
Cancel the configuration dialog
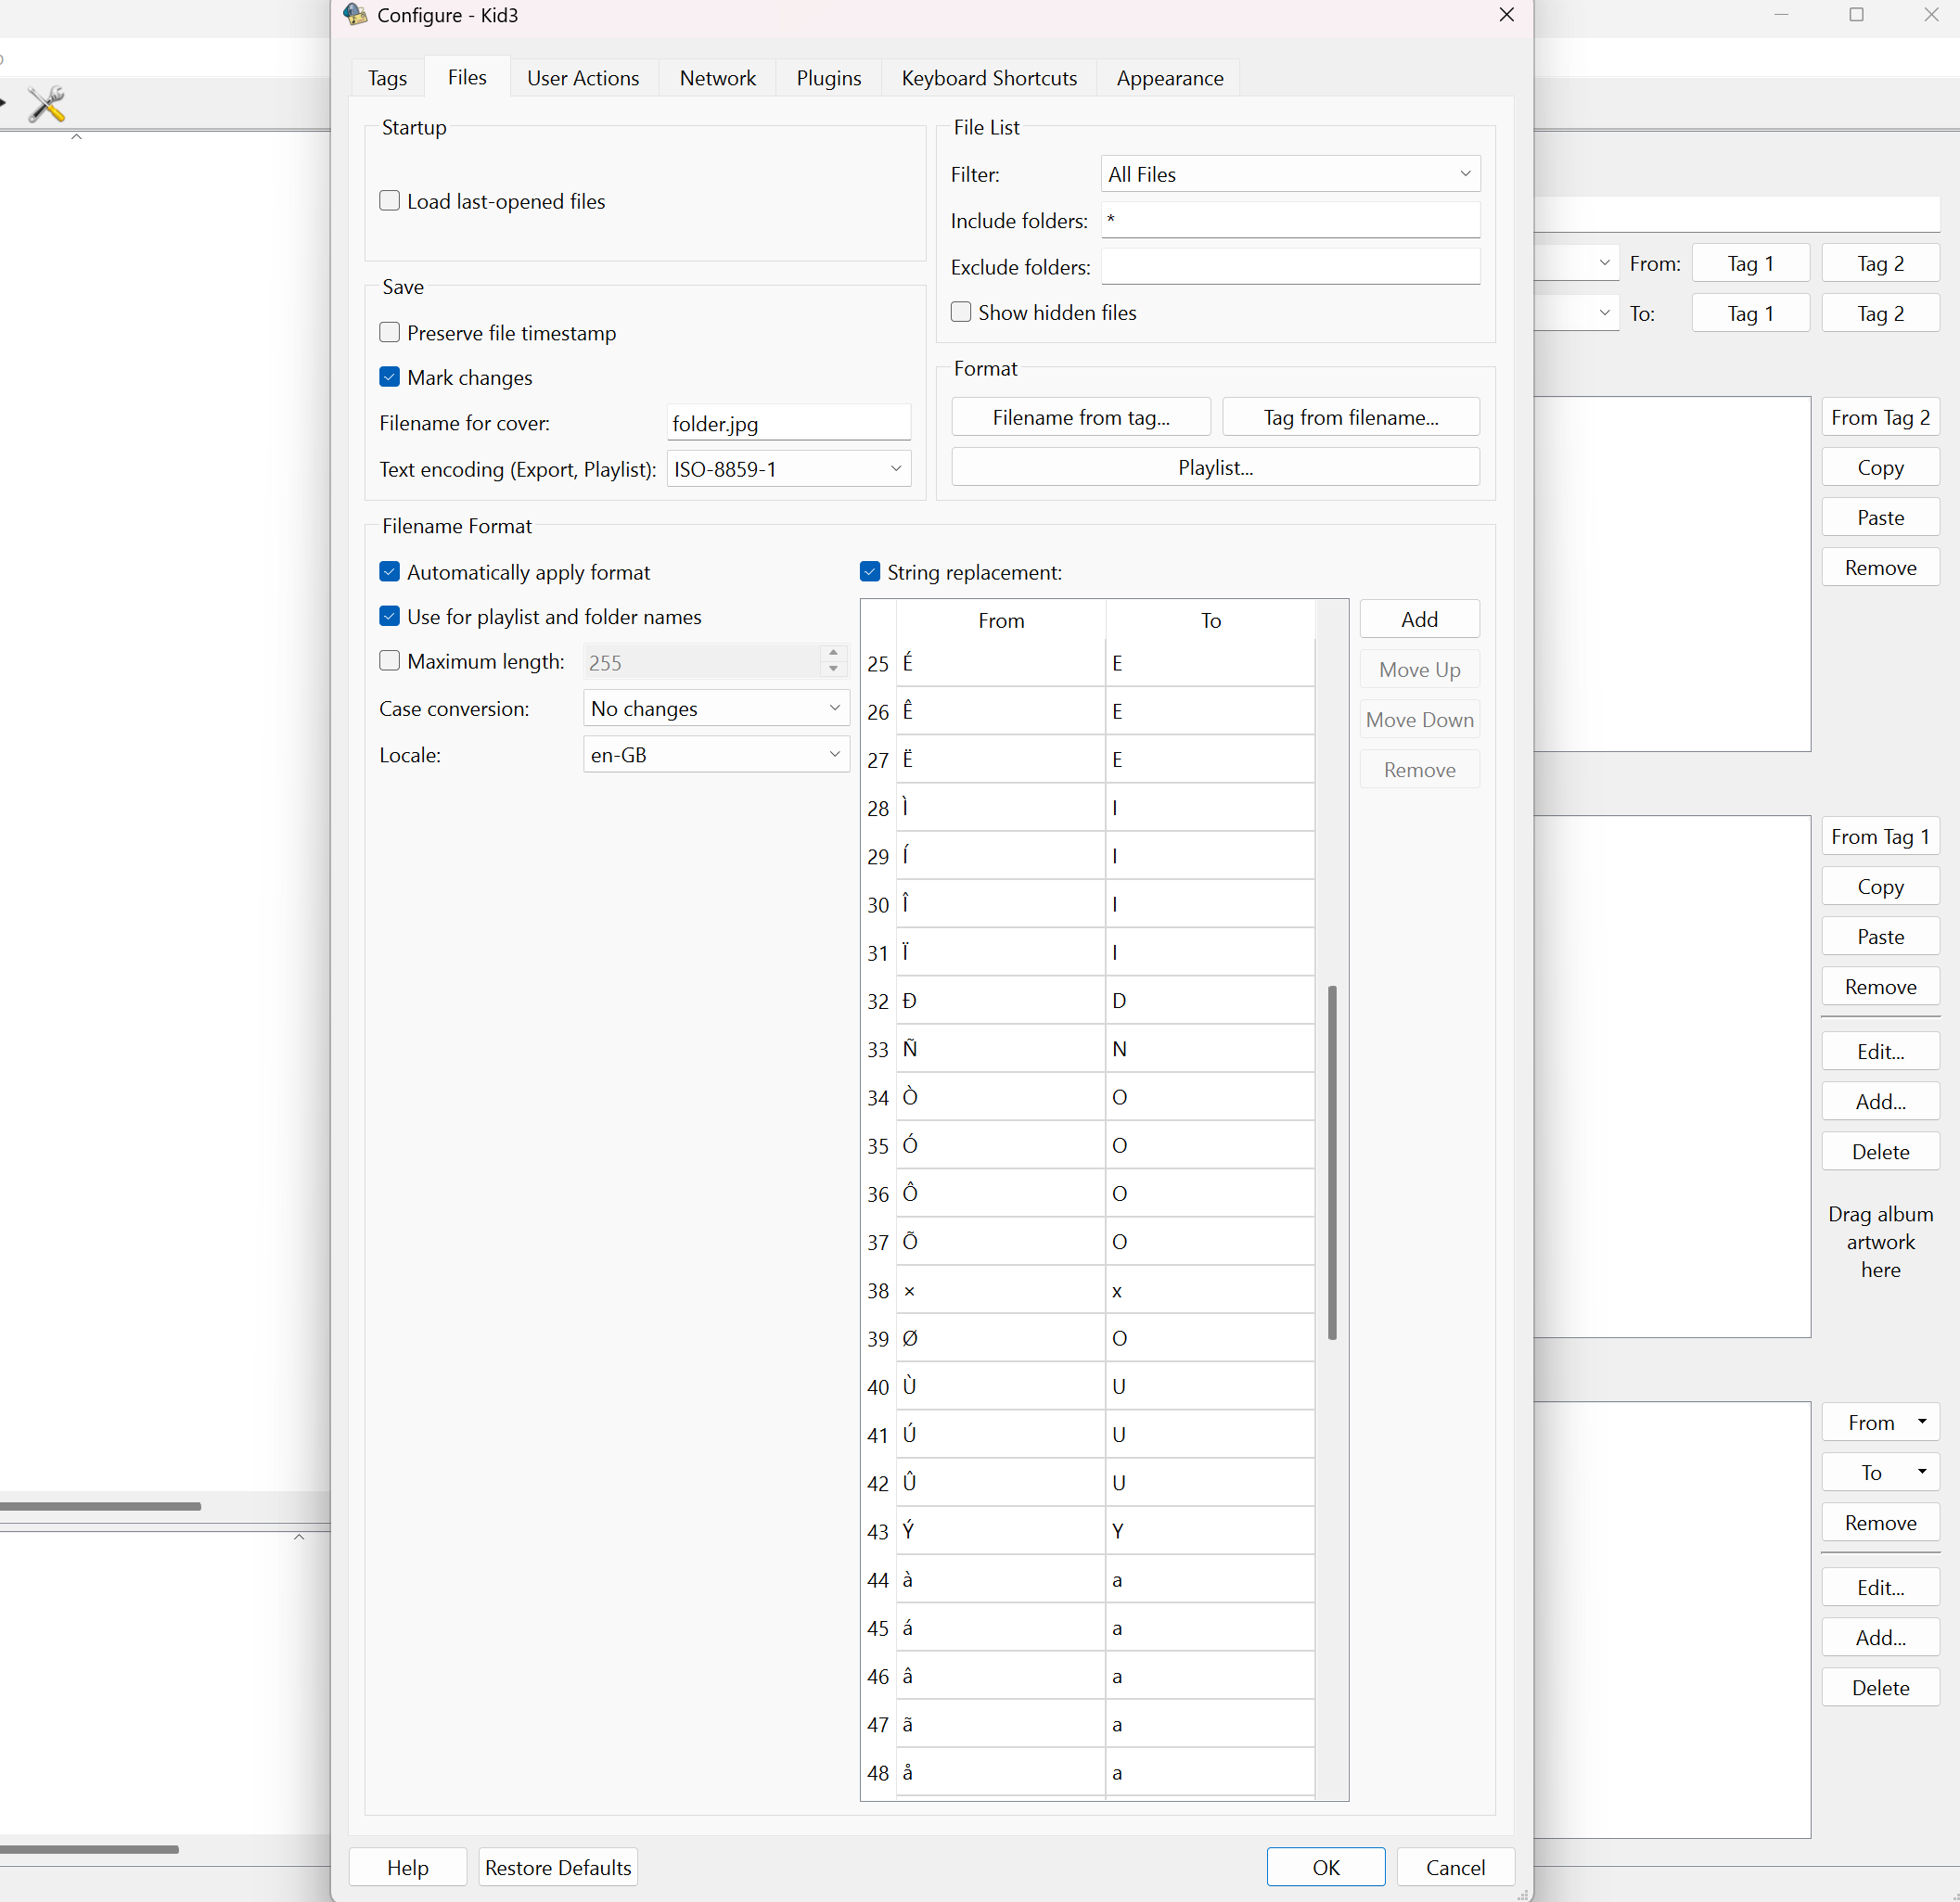point(1455,1867)
